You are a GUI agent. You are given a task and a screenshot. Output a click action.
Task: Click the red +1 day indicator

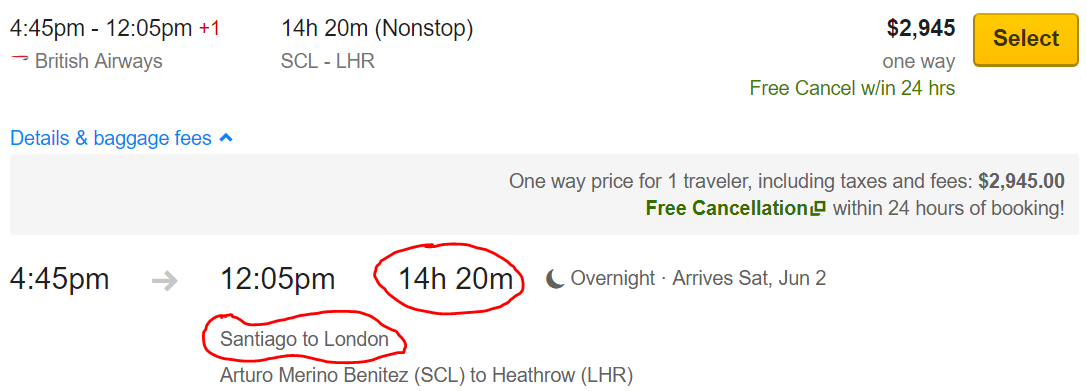coord(209,29)
